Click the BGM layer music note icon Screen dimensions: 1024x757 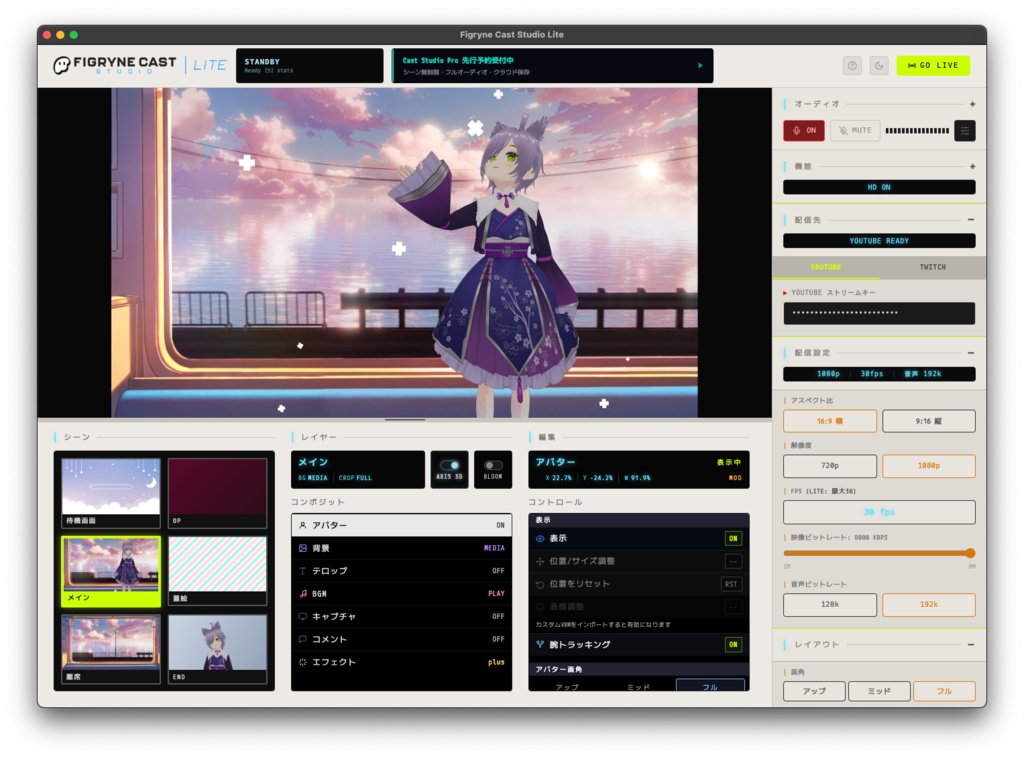click(302, 594)
